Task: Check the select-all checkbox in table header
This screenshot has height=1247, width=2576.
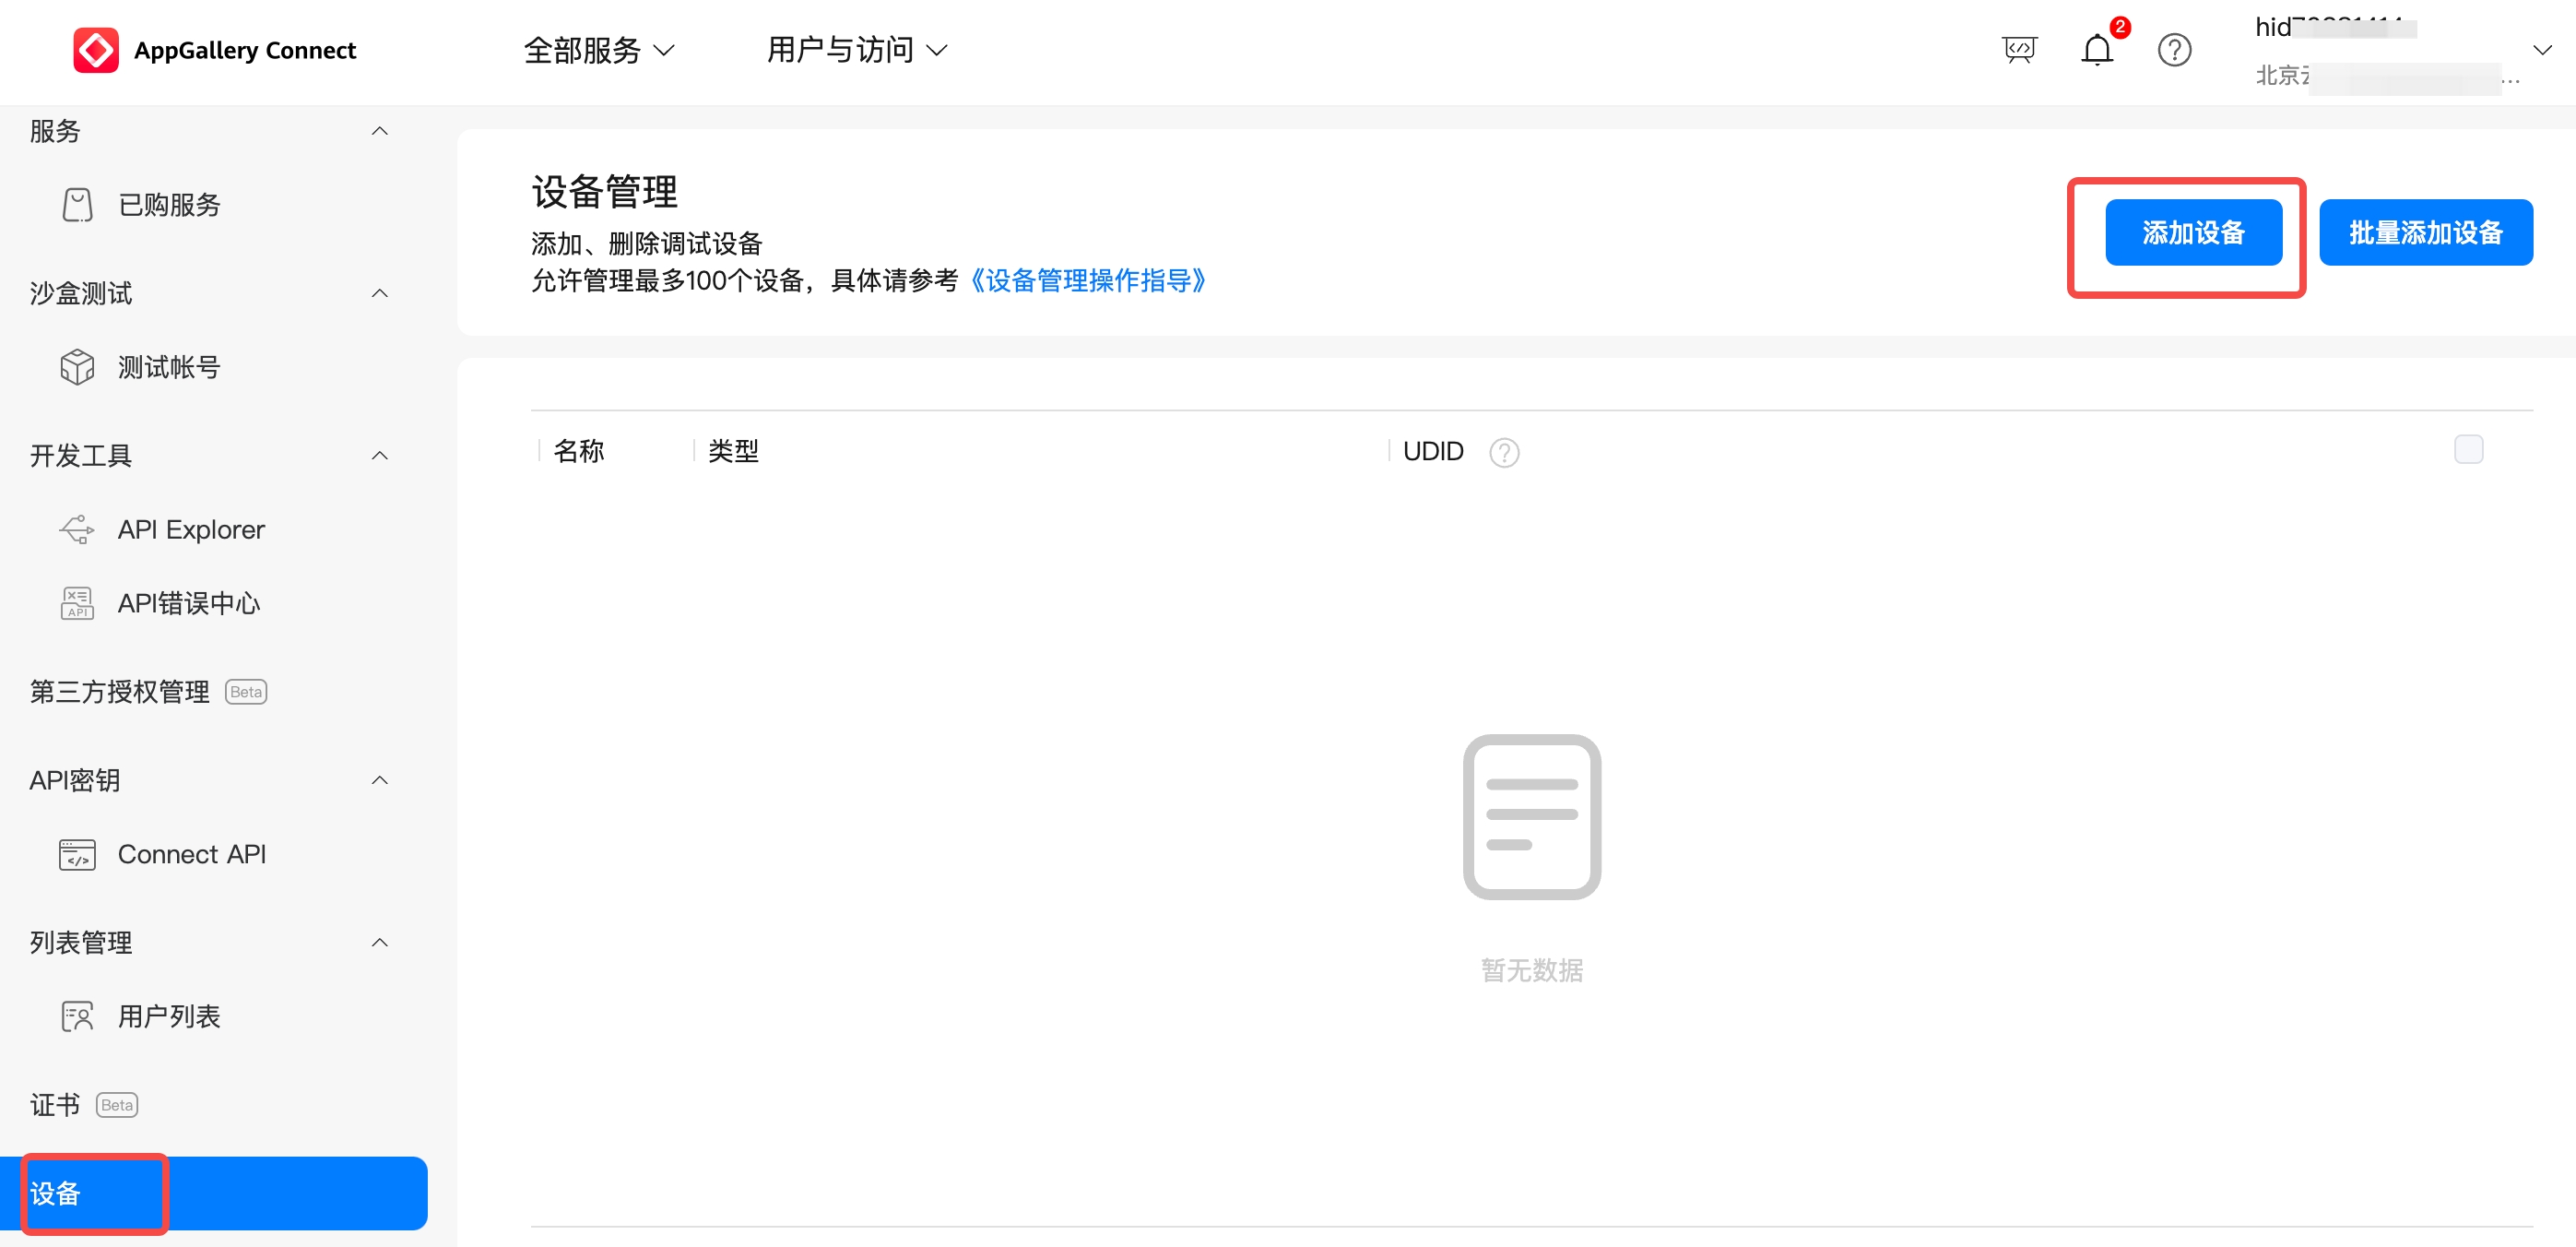Action: click(2467, 450)
